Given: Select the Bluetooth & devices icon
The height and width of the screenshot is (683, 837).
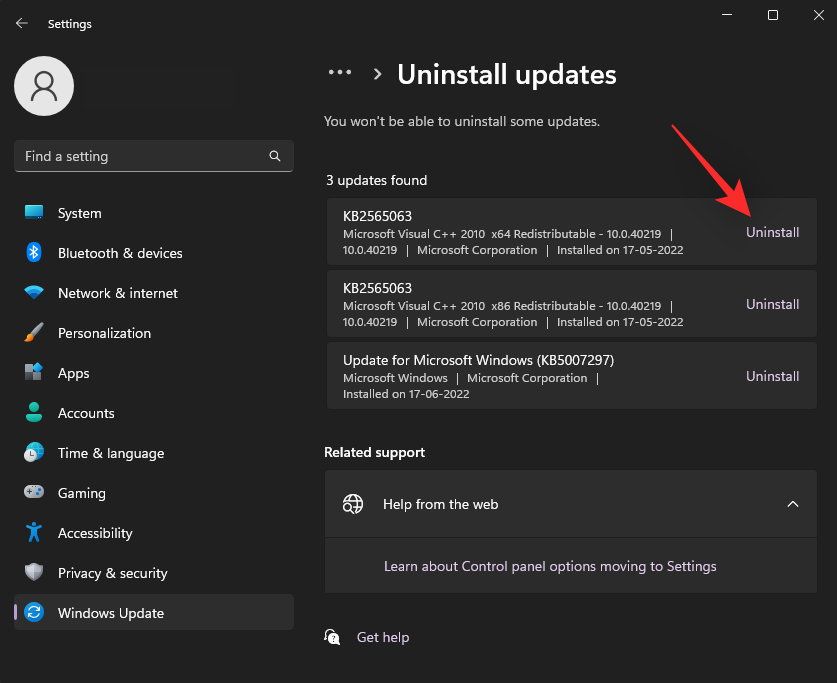Looking at the screenshot, I should [33, 253].
